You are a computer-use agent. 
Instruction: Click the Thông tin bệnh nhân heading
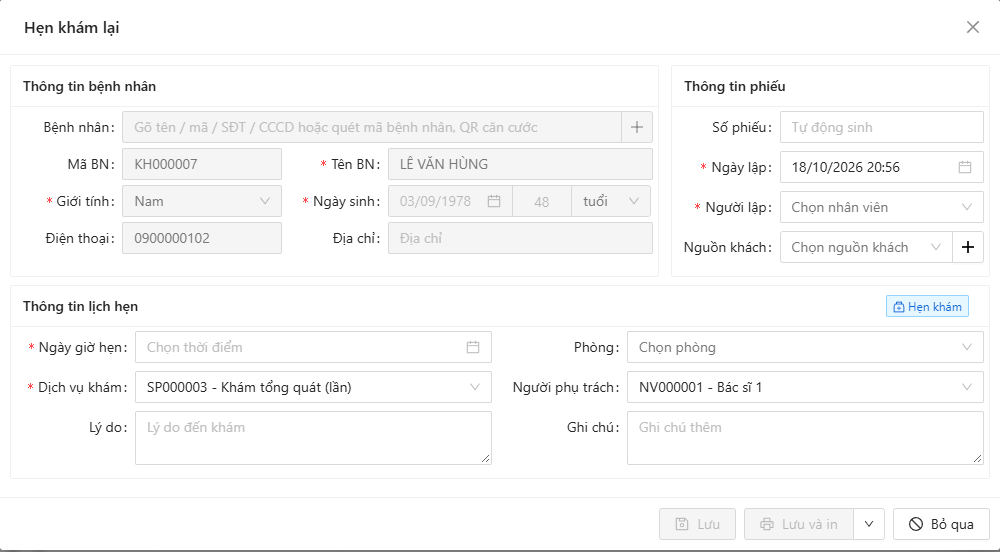(x=89, y=86)
